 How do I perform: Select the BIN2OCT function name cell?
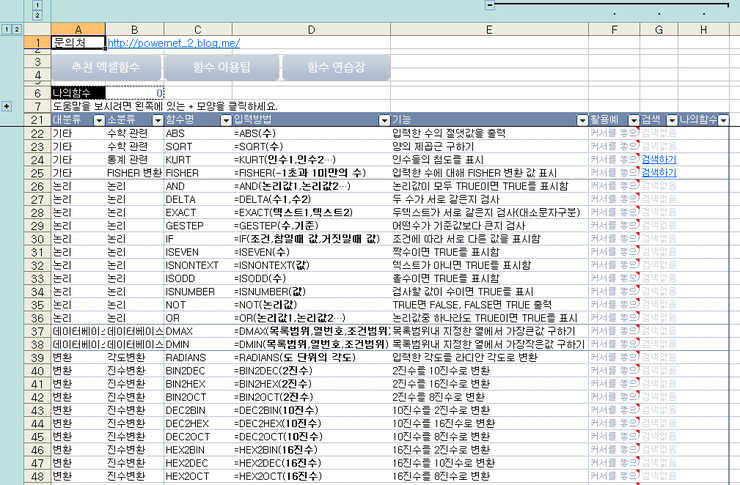click(198, 397)
